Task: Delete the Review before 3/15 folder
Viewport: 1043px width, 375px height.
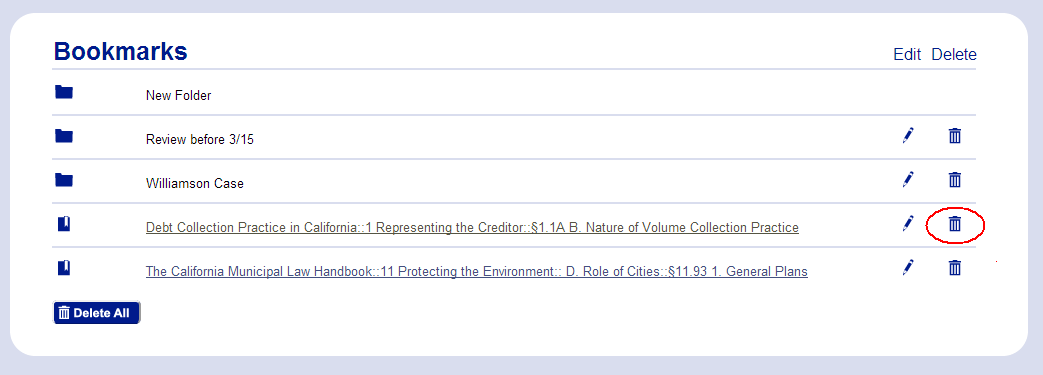Action: 955,136
